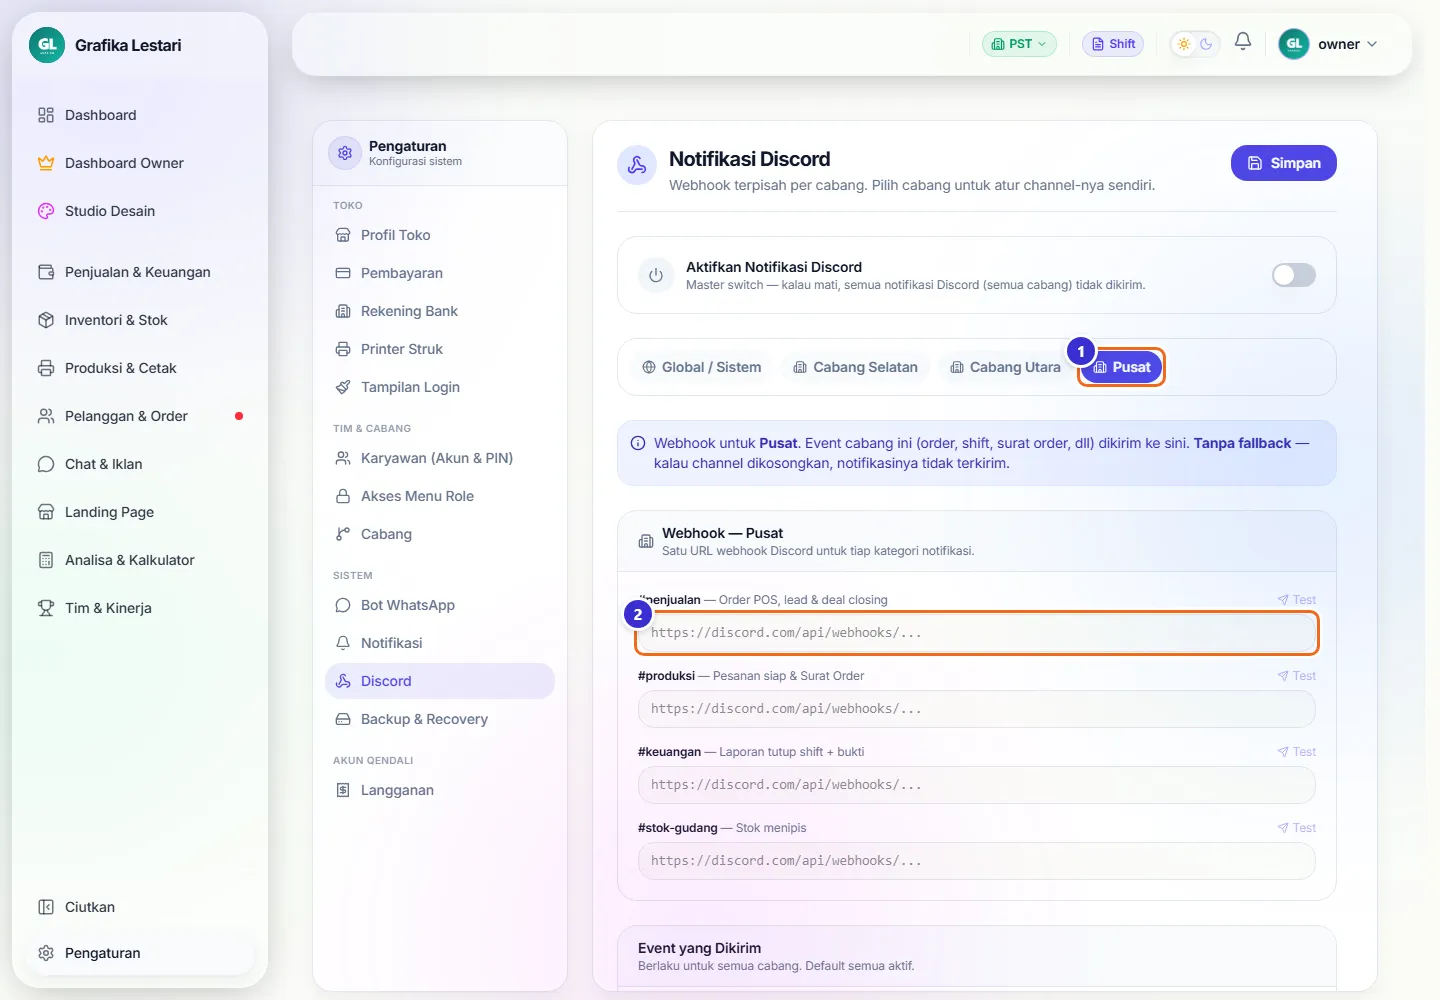Click the Pelanggan & Order people icon
This screenshot has height=1000, width=1440.
coord(46,416)
